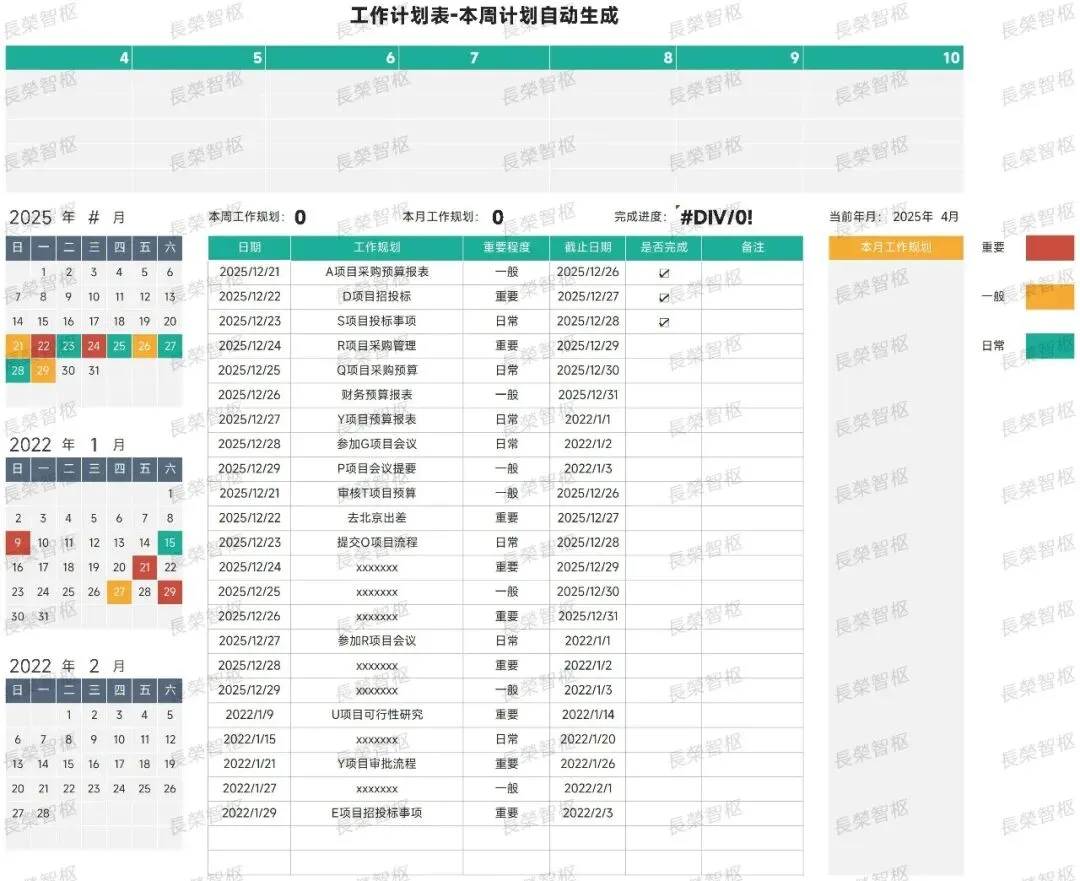Image resolution: width=1080 pixels, height=881 pixels.
Task: Click the Y项目审批流程 plan cell
Action: (x=377, y=764)
